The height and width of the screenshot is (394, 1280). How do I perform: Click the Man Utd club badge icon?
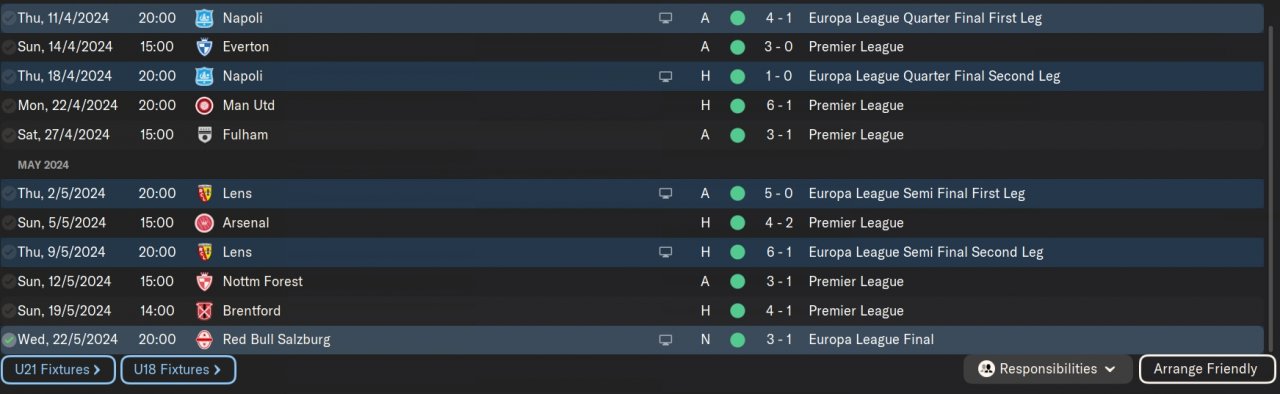pos(204,105)
